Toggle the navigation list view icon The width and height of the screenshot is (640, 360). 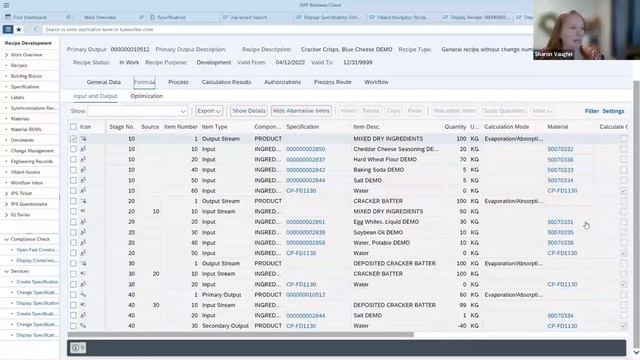(x=8, y=29)
